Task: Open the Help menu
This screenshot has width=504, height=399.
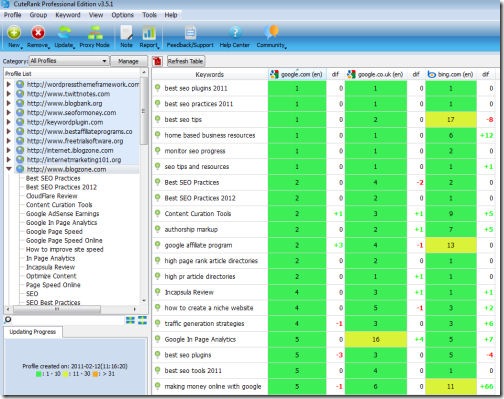Action: tap(171, 15)
